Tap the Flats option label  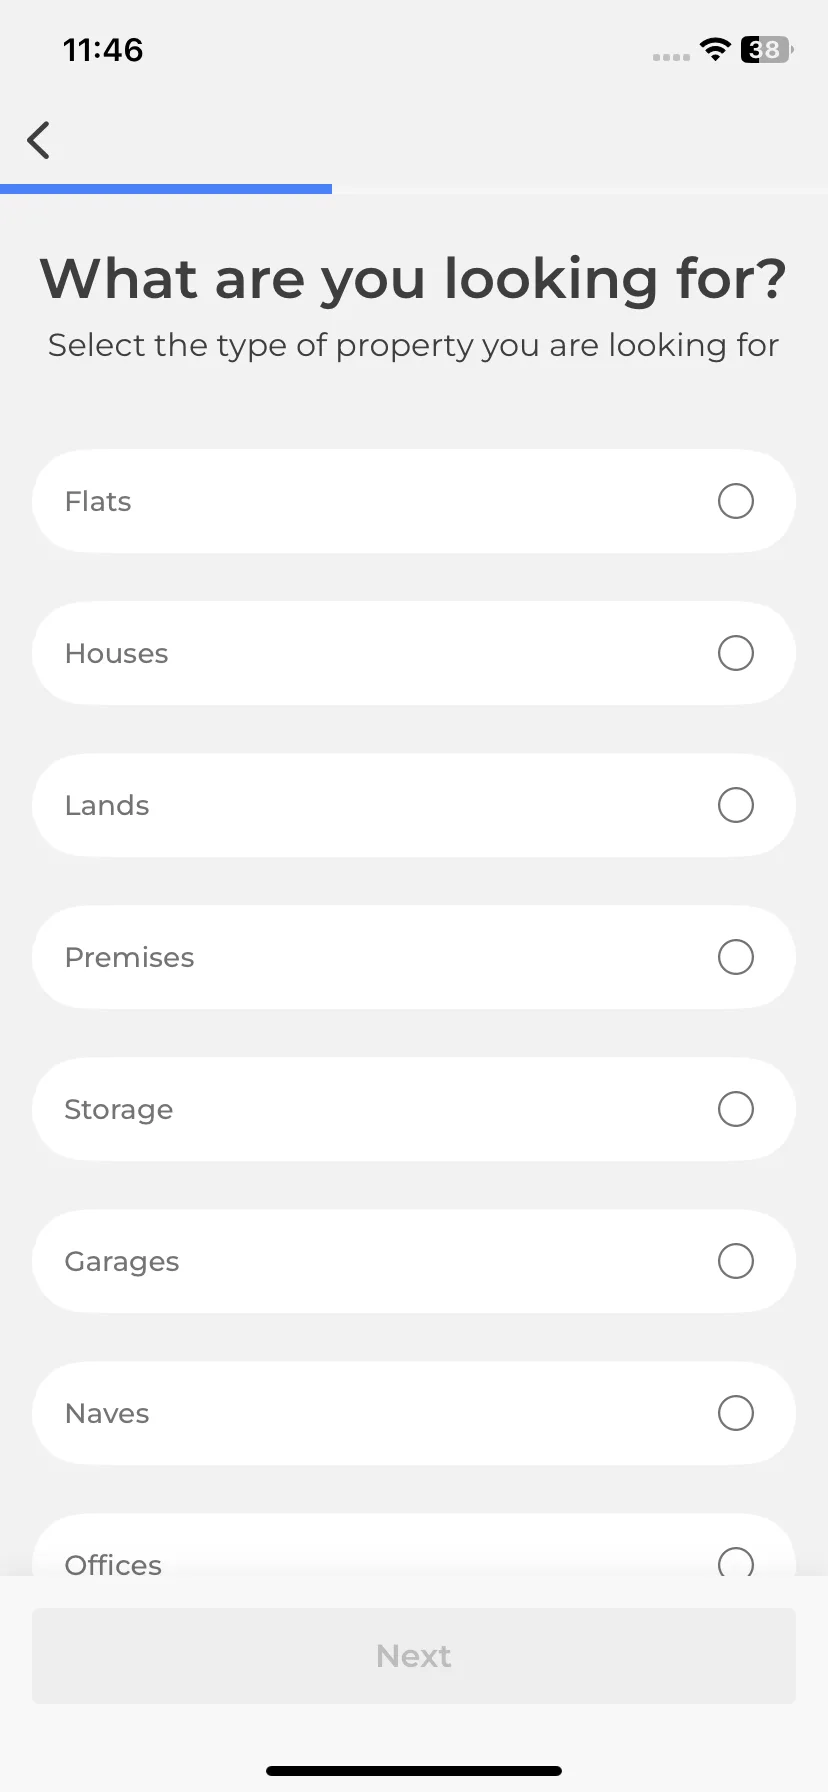pyautogui.click(x=98, y=501)
